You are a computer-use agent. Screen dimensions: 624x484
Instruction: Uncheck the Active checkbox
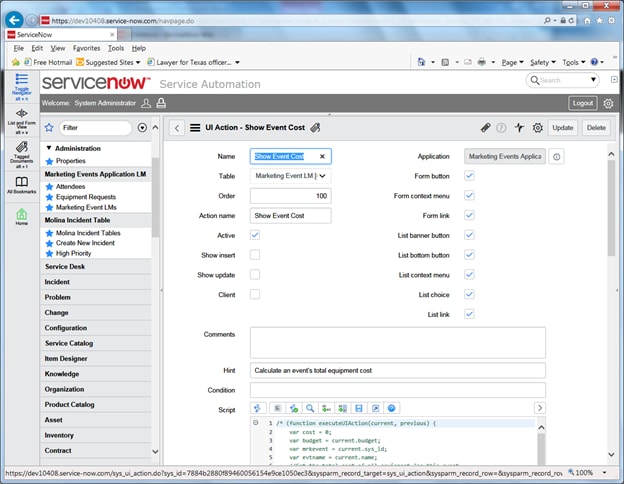pos(255,234)
